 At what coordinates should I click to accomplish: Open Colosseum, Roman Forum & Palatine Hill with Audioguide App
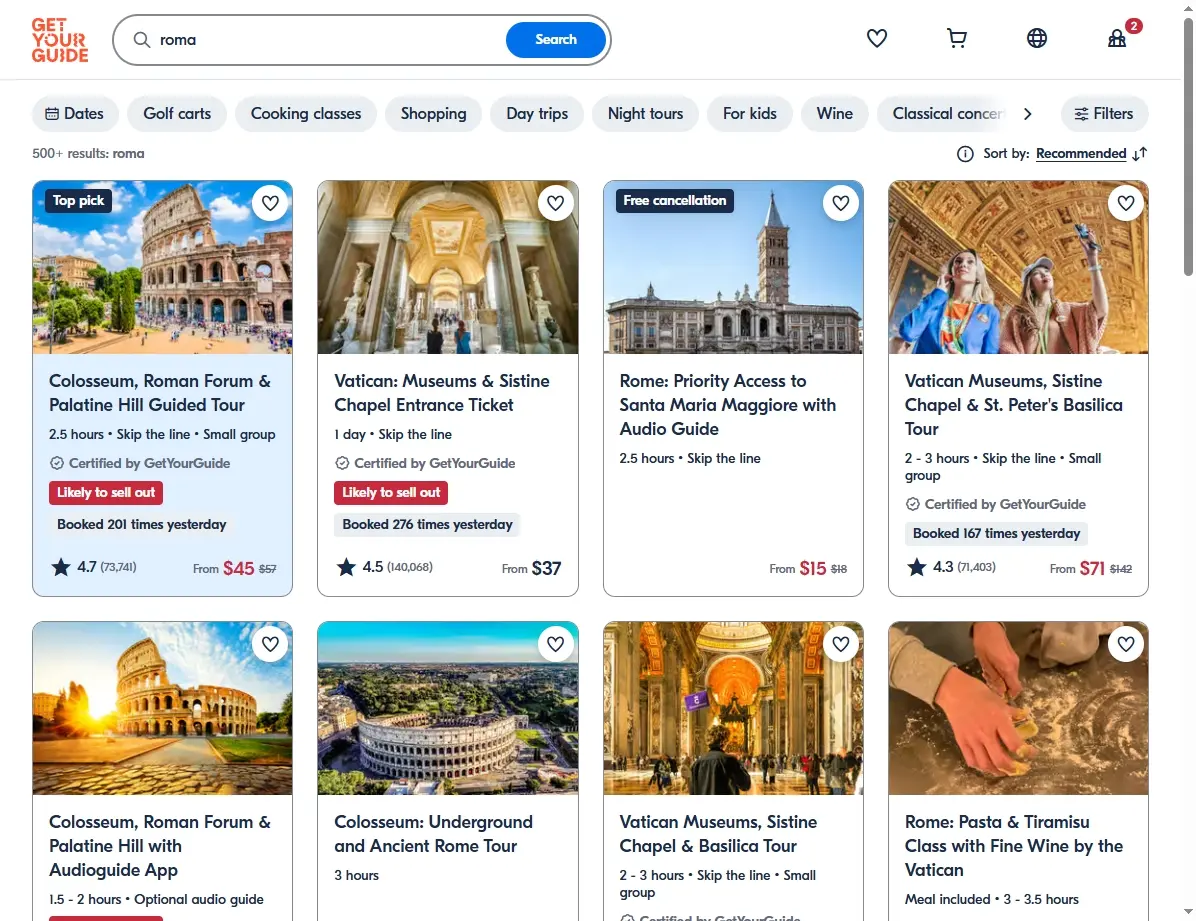159,846
